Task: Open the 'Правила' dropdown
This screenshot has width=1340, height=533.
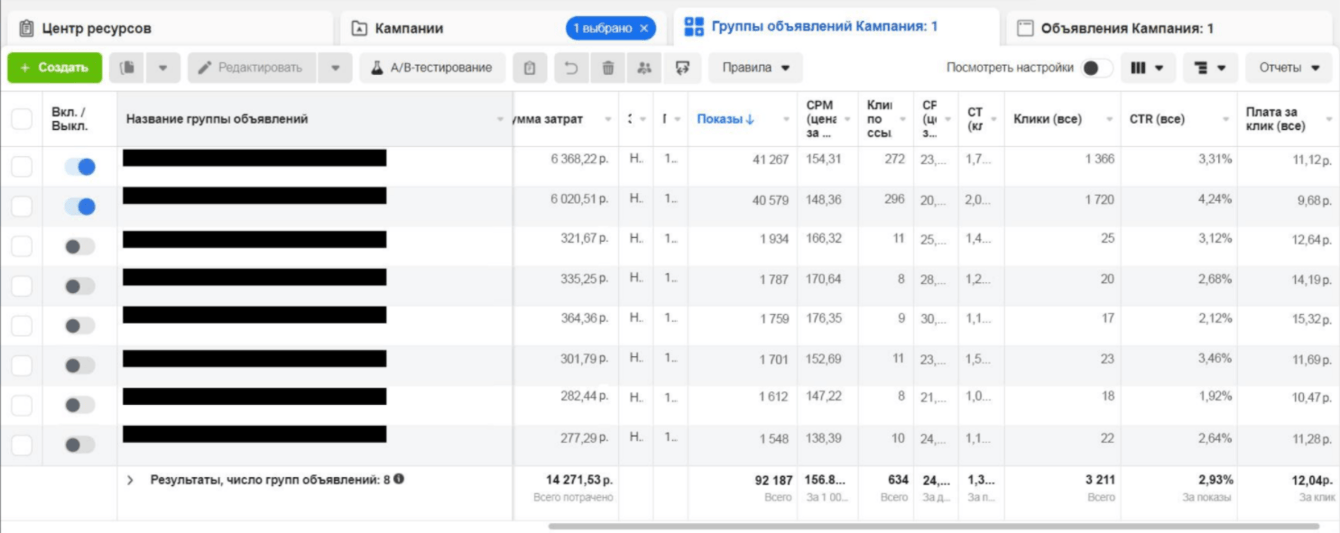Action: point(756,68)
